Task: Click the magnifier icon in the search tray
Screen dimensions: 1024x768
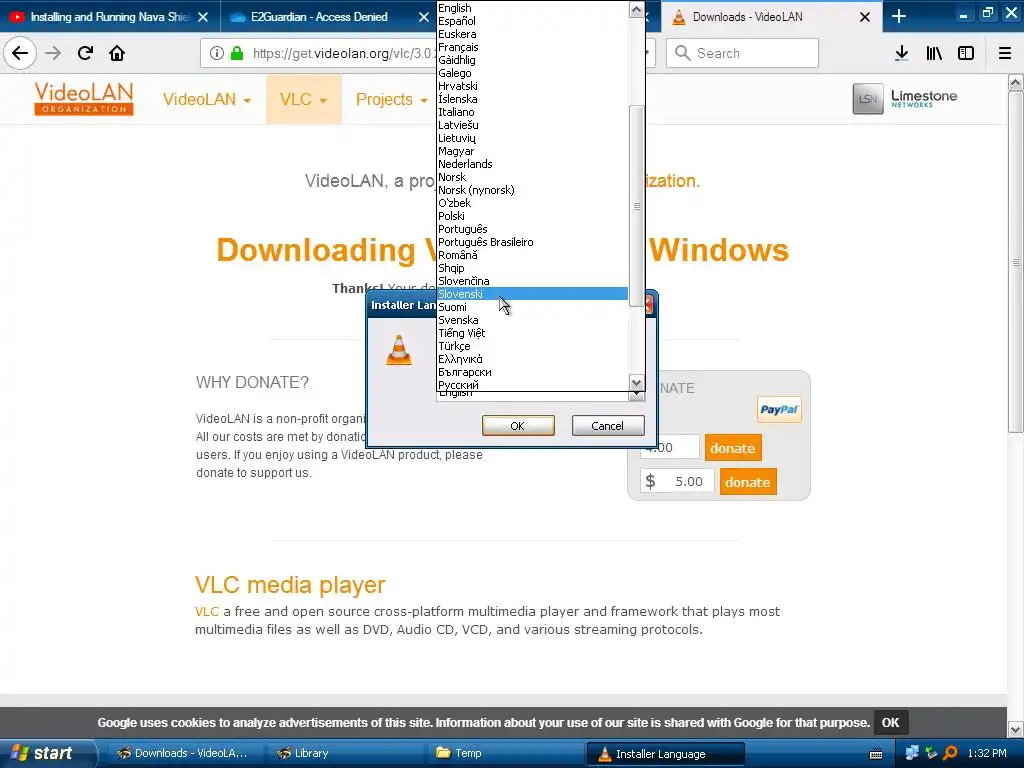Action: (951, 753)
